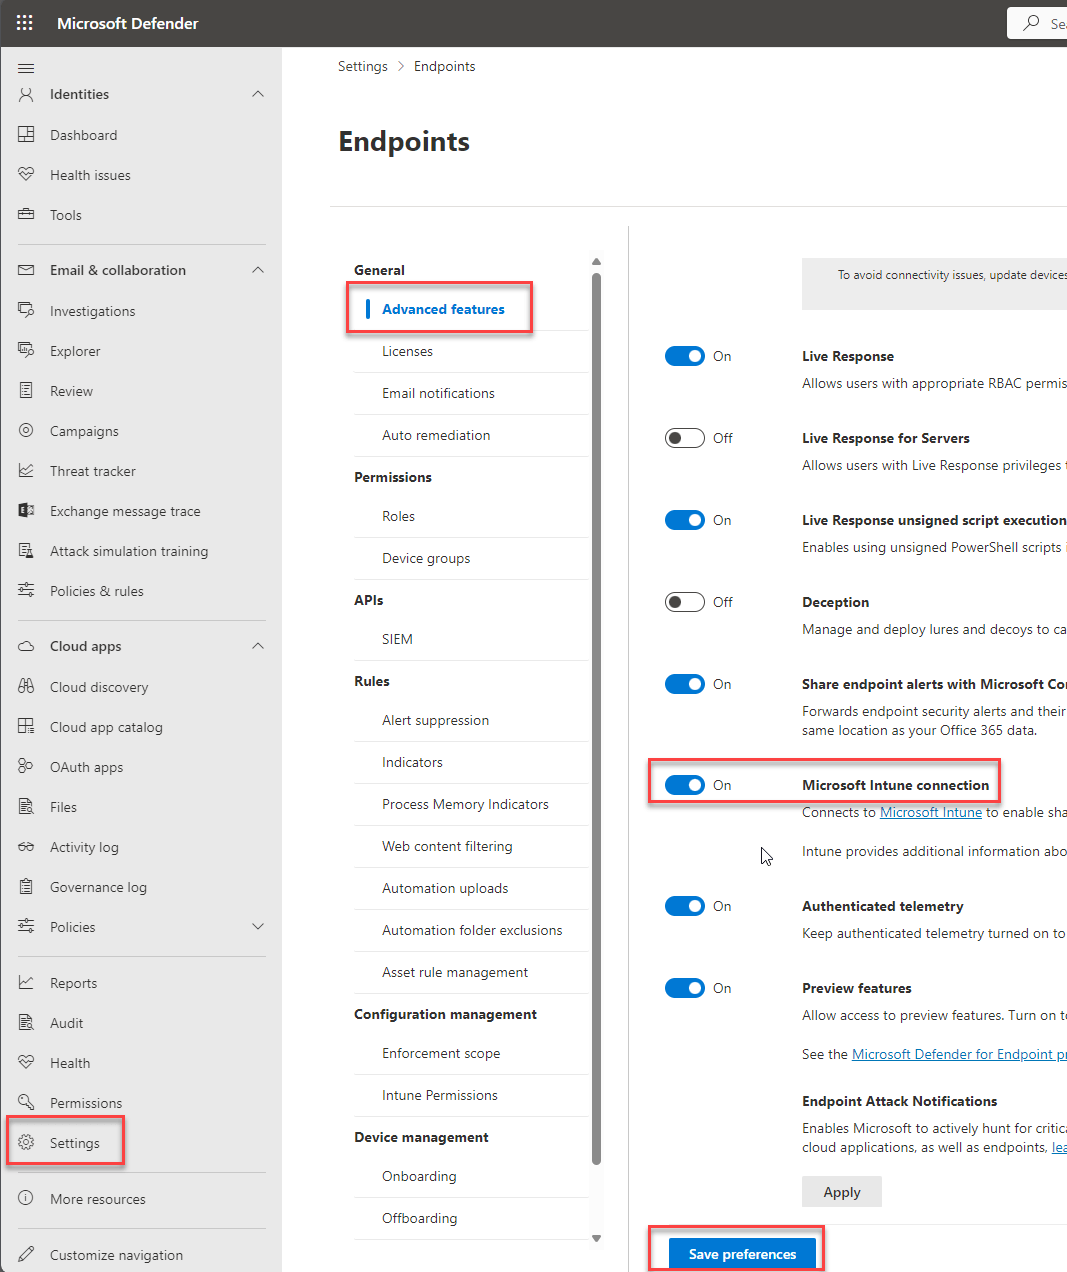Screen dimensions: 1067x1272
Task: Click the Reports chart icon
Action: click(26, 983)
